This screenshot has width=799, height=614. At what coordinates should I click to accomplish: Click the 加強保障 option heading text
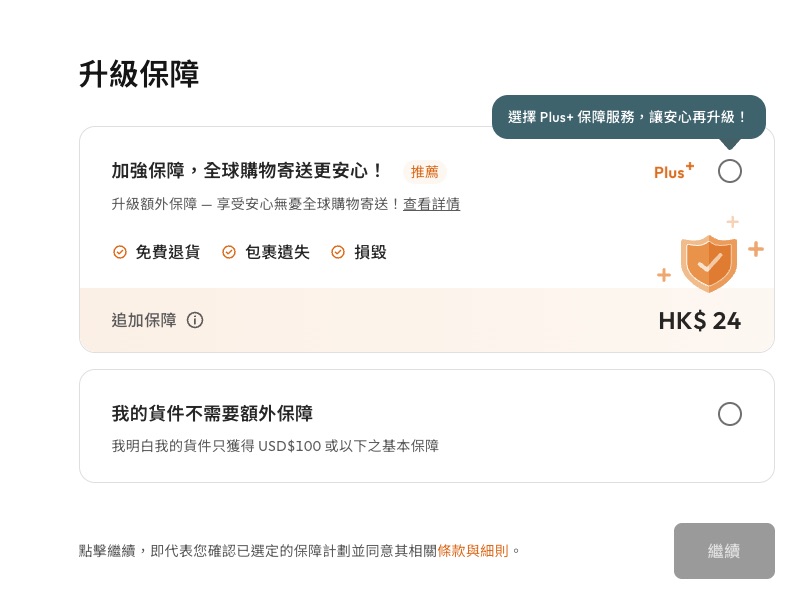click(248, 171)
